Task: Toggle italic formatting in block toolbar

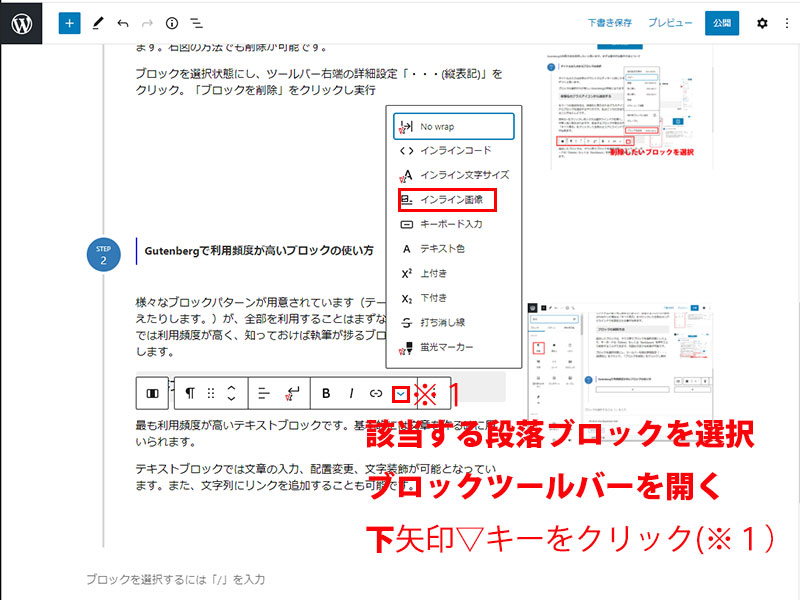Action: point(351,393)
